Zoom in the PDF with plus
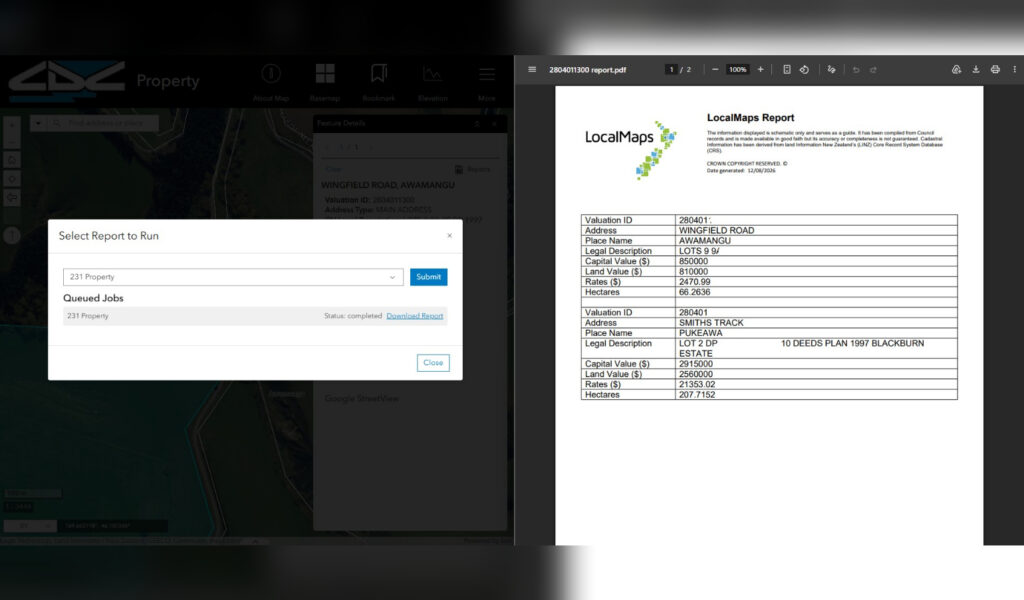The image size is (1024, 600). coord(760,69)
